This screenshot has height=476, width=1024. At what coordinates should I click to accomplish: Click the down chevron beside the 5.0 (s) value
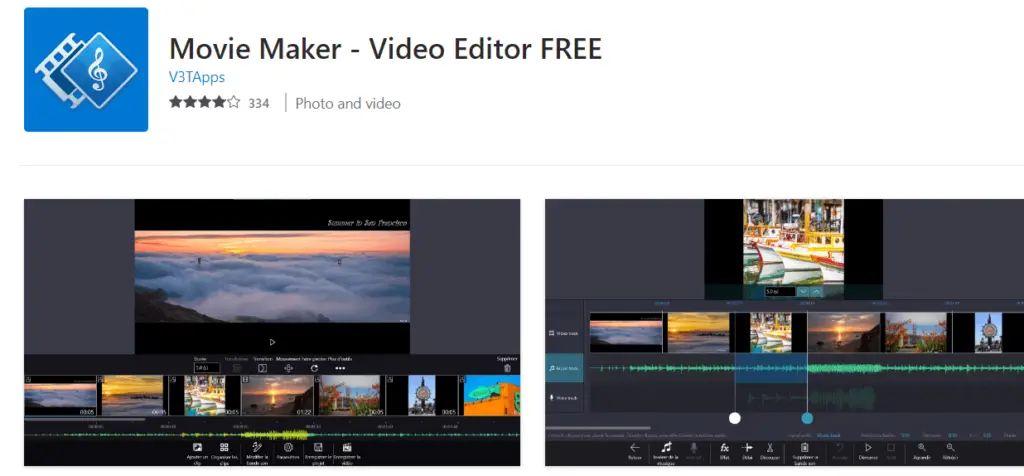point(803,292)
